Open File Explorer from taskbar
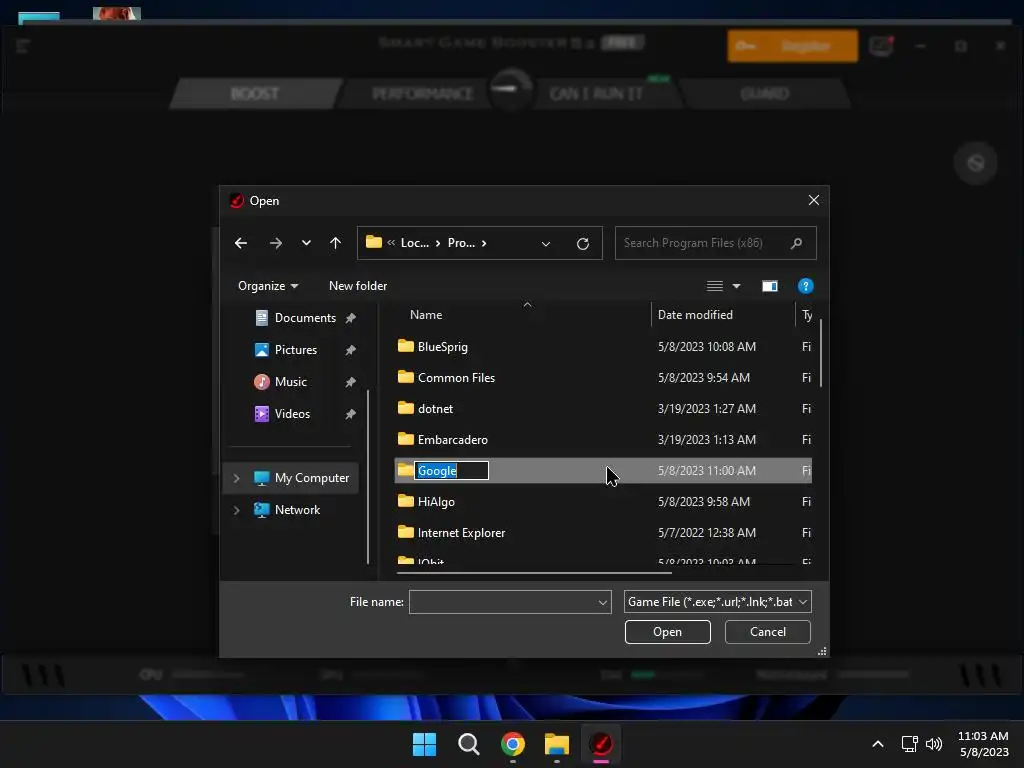This screenshot has height=768, width=1024. click(557, 744)
